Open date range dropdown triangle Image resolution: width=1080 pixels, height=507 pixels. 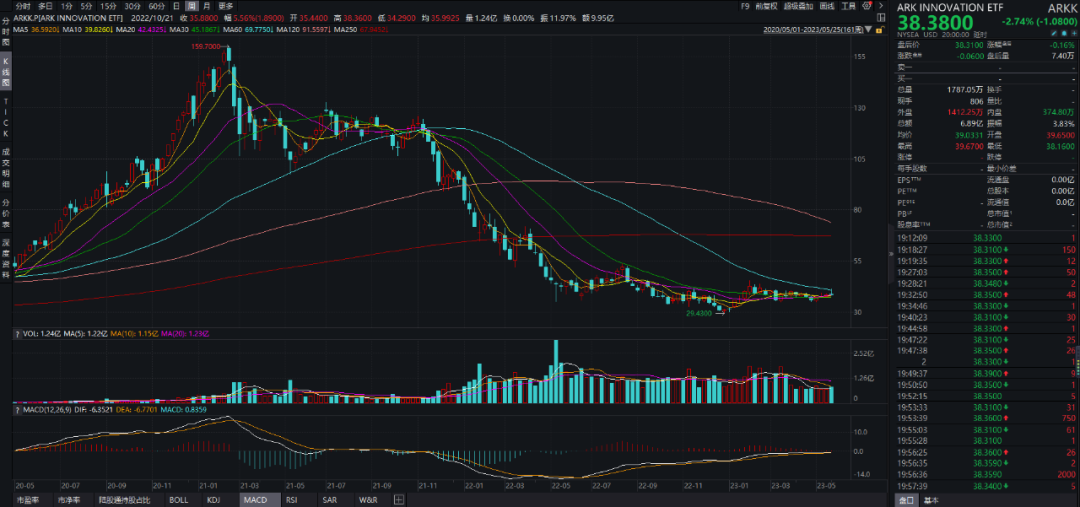[868, 30]
